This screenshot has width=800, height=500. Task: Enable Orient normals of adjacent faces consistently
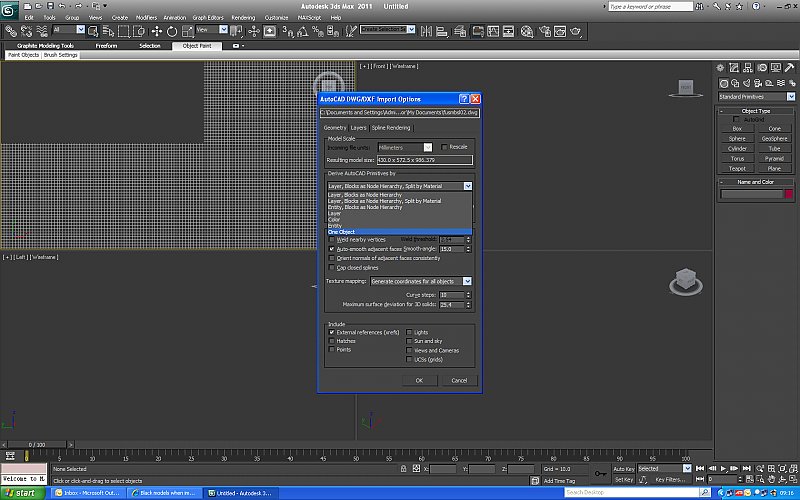coord(332,258)
